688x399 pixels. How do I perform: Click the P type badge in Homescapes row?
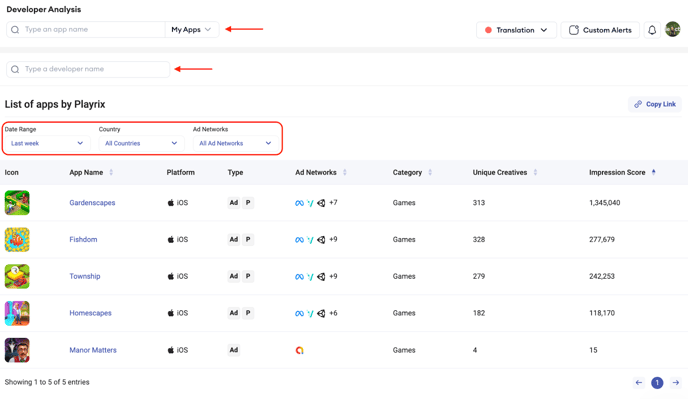(x=248, y=313)
